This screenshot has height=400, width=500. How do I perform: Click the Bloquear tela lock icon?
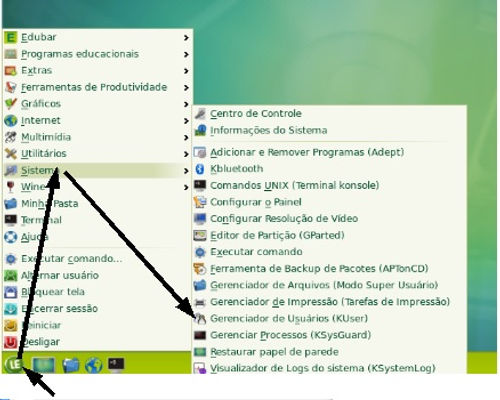click(11, 292)
